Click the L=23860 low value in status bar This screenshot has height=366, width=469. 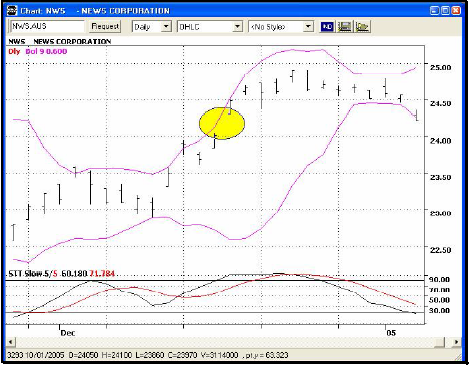(x=149, y=355)
